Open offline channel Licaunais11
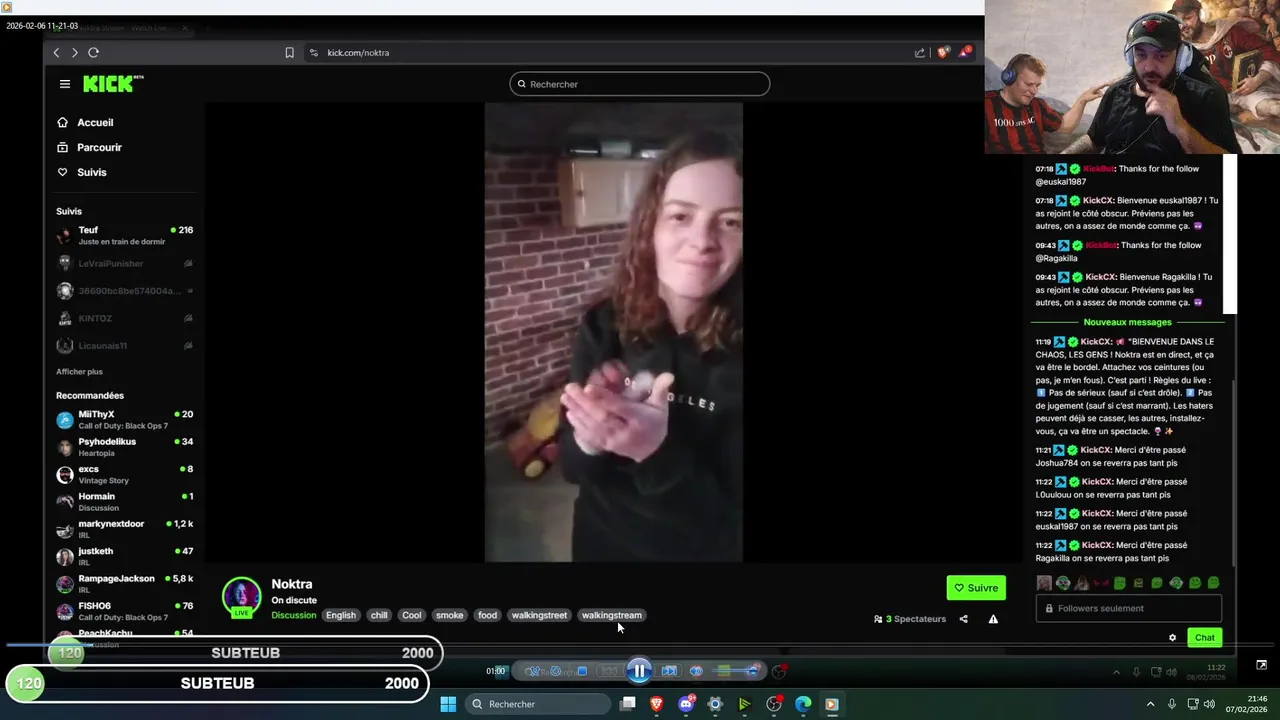 [x=125, y=345]
